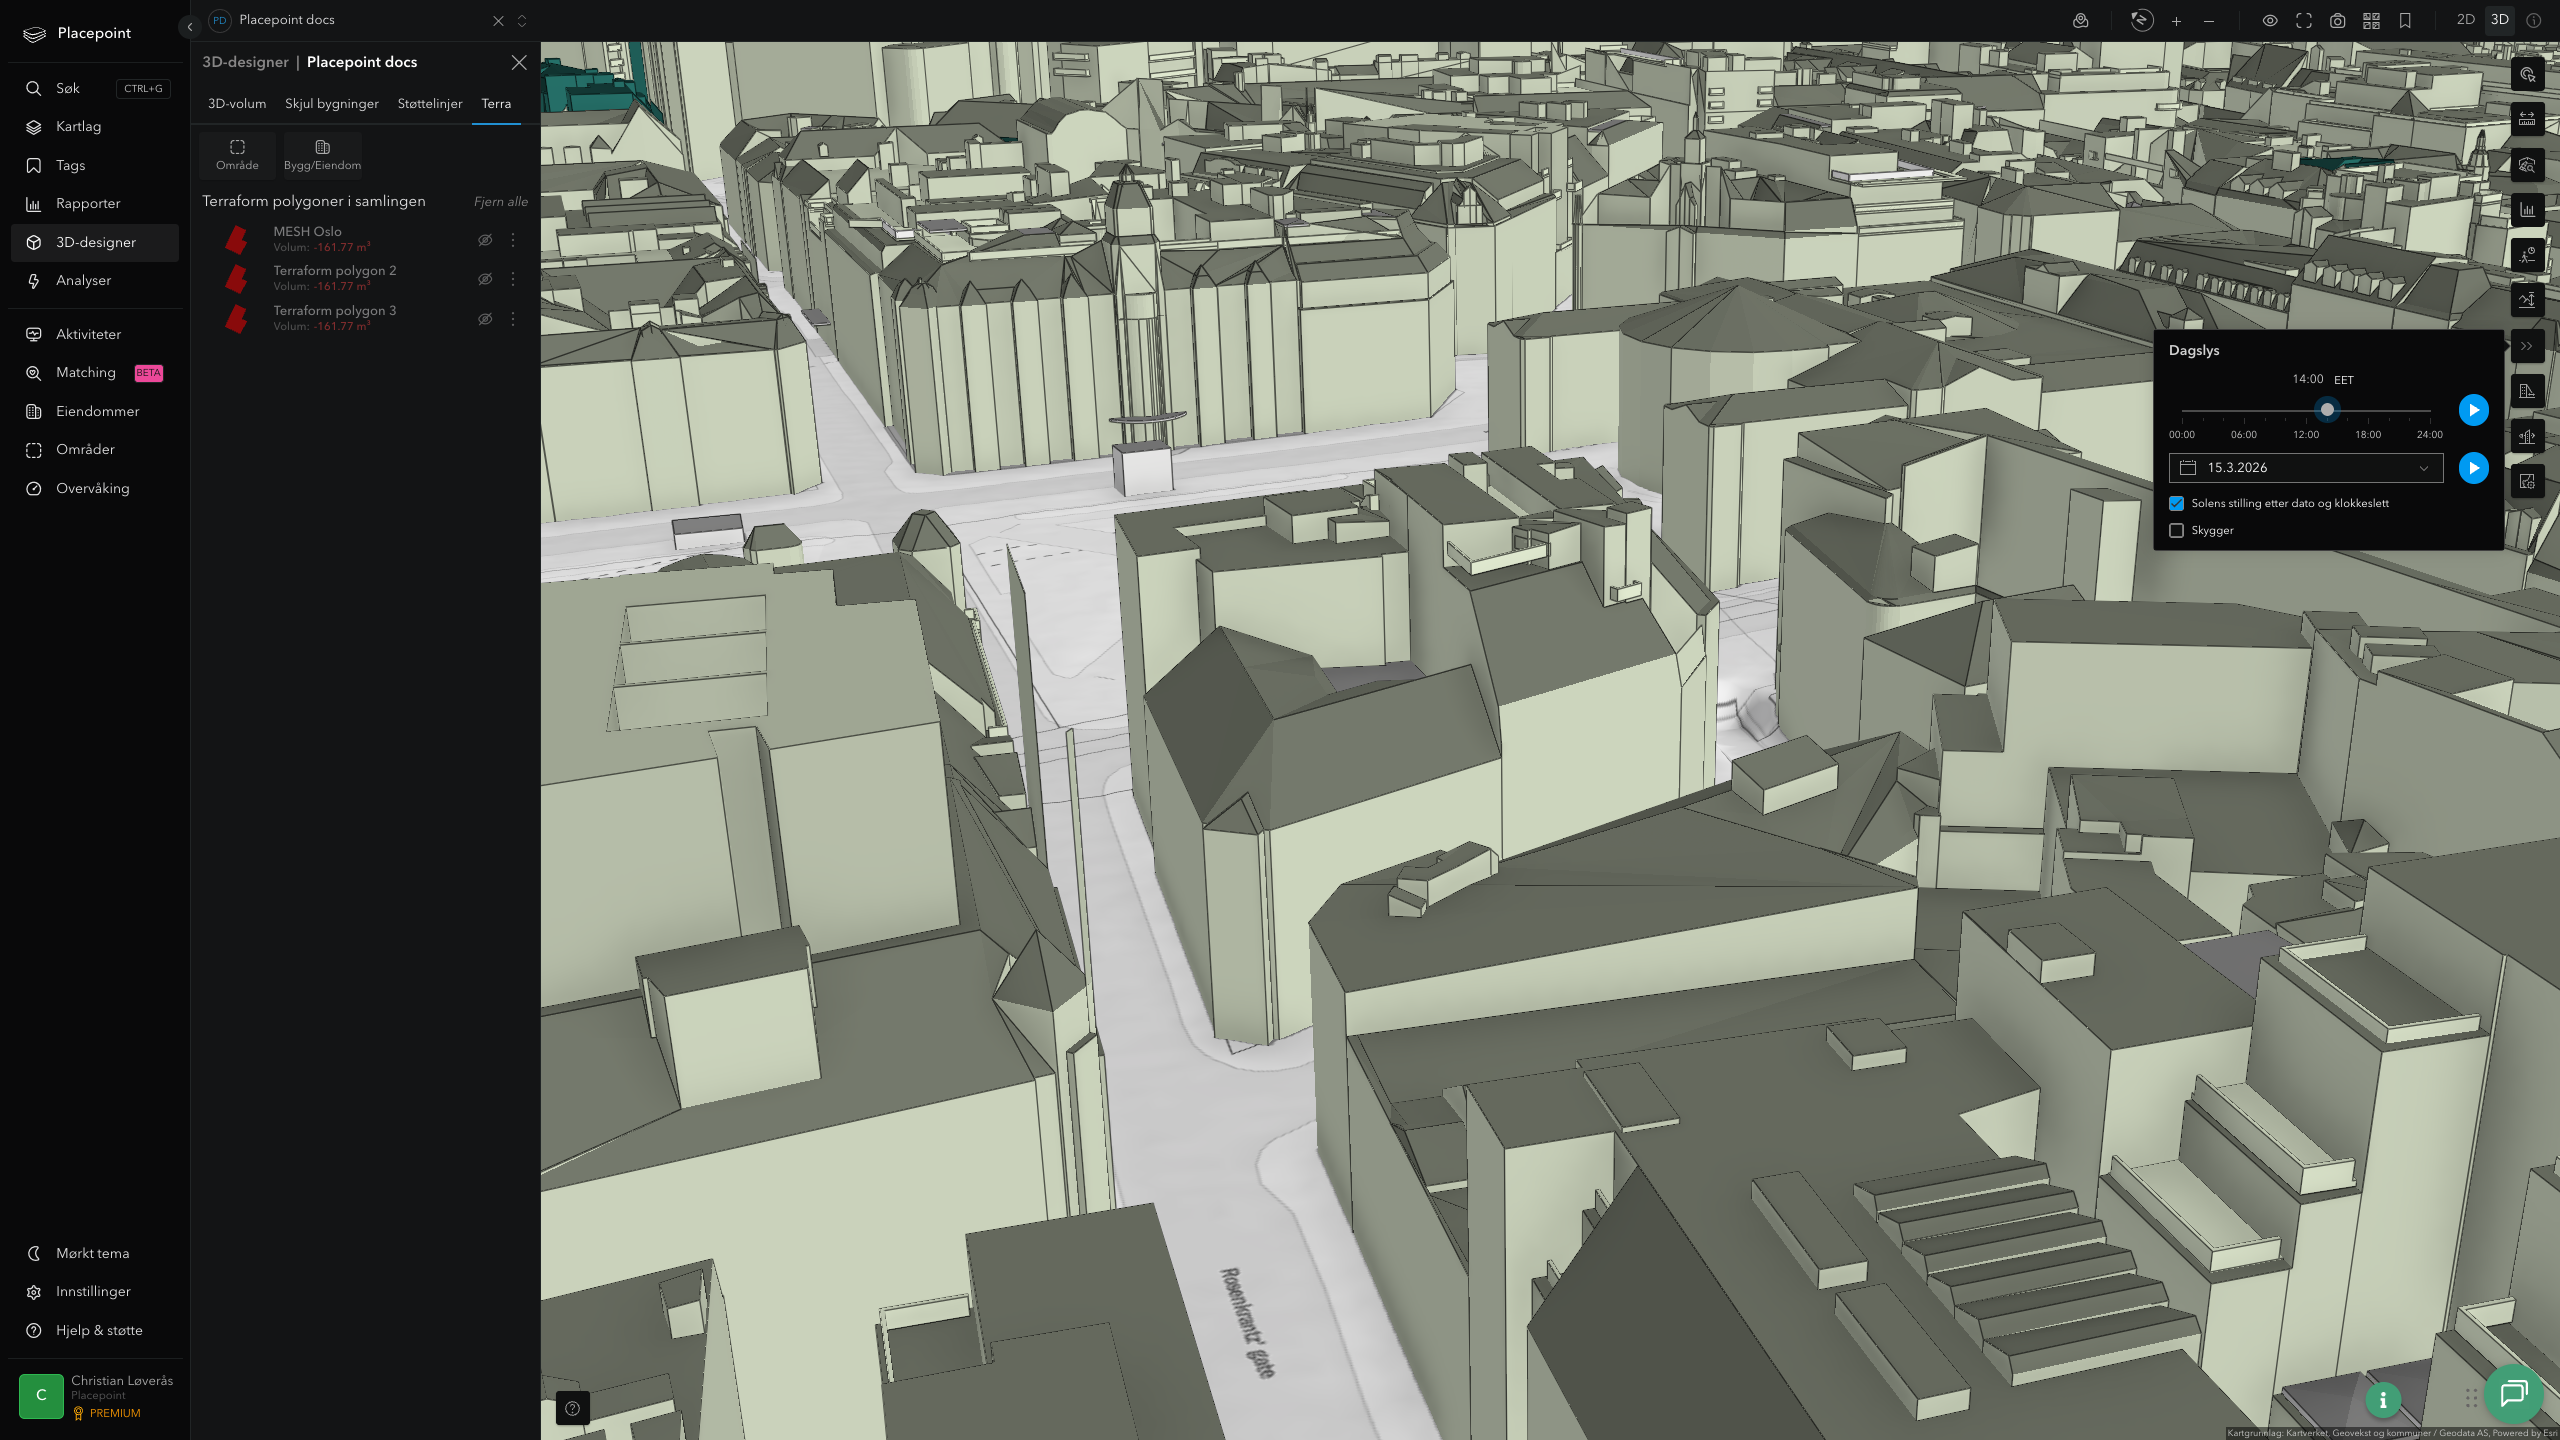
Task: Click the Område tool button
Action: [237, 155]
